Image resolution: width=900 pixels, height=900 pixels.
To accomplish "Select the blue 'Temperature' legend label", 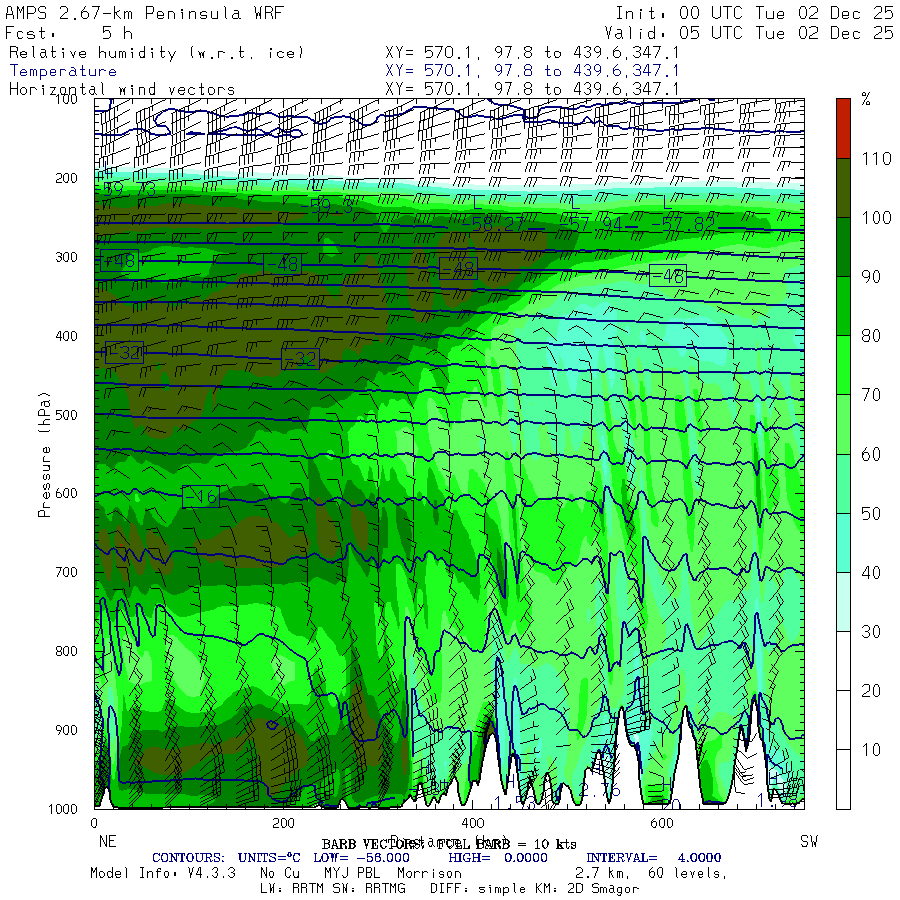I will point(63,71).
